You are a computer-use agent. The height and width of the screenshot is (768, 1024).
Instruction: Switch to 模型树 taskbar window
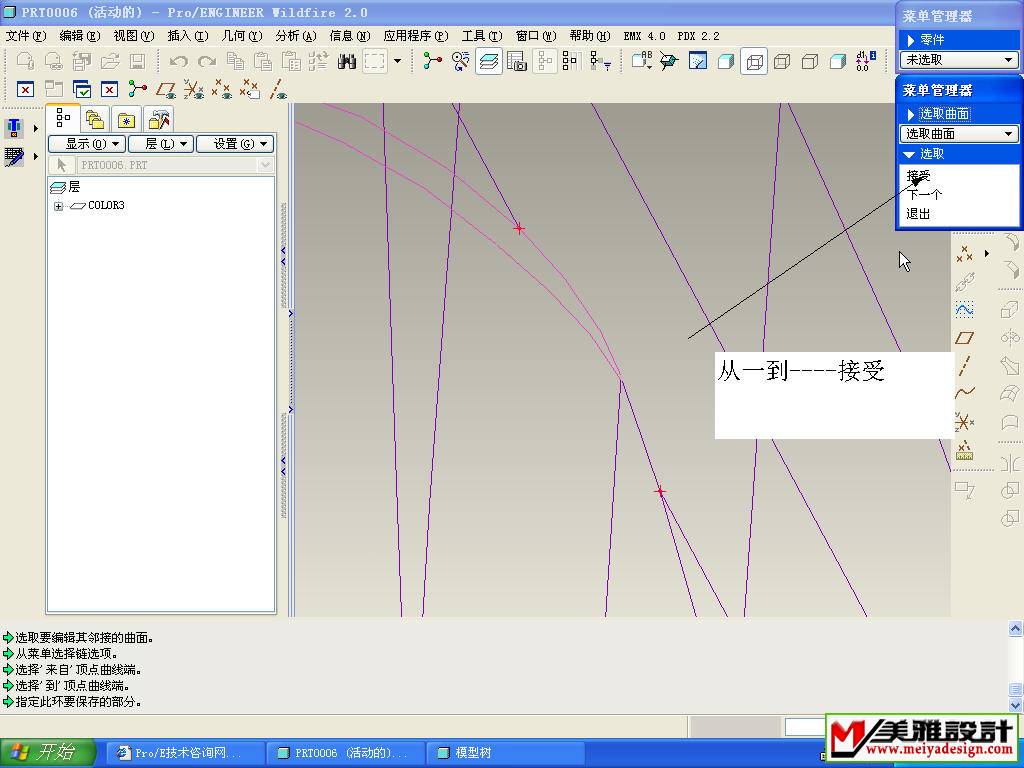click(504, 753)
